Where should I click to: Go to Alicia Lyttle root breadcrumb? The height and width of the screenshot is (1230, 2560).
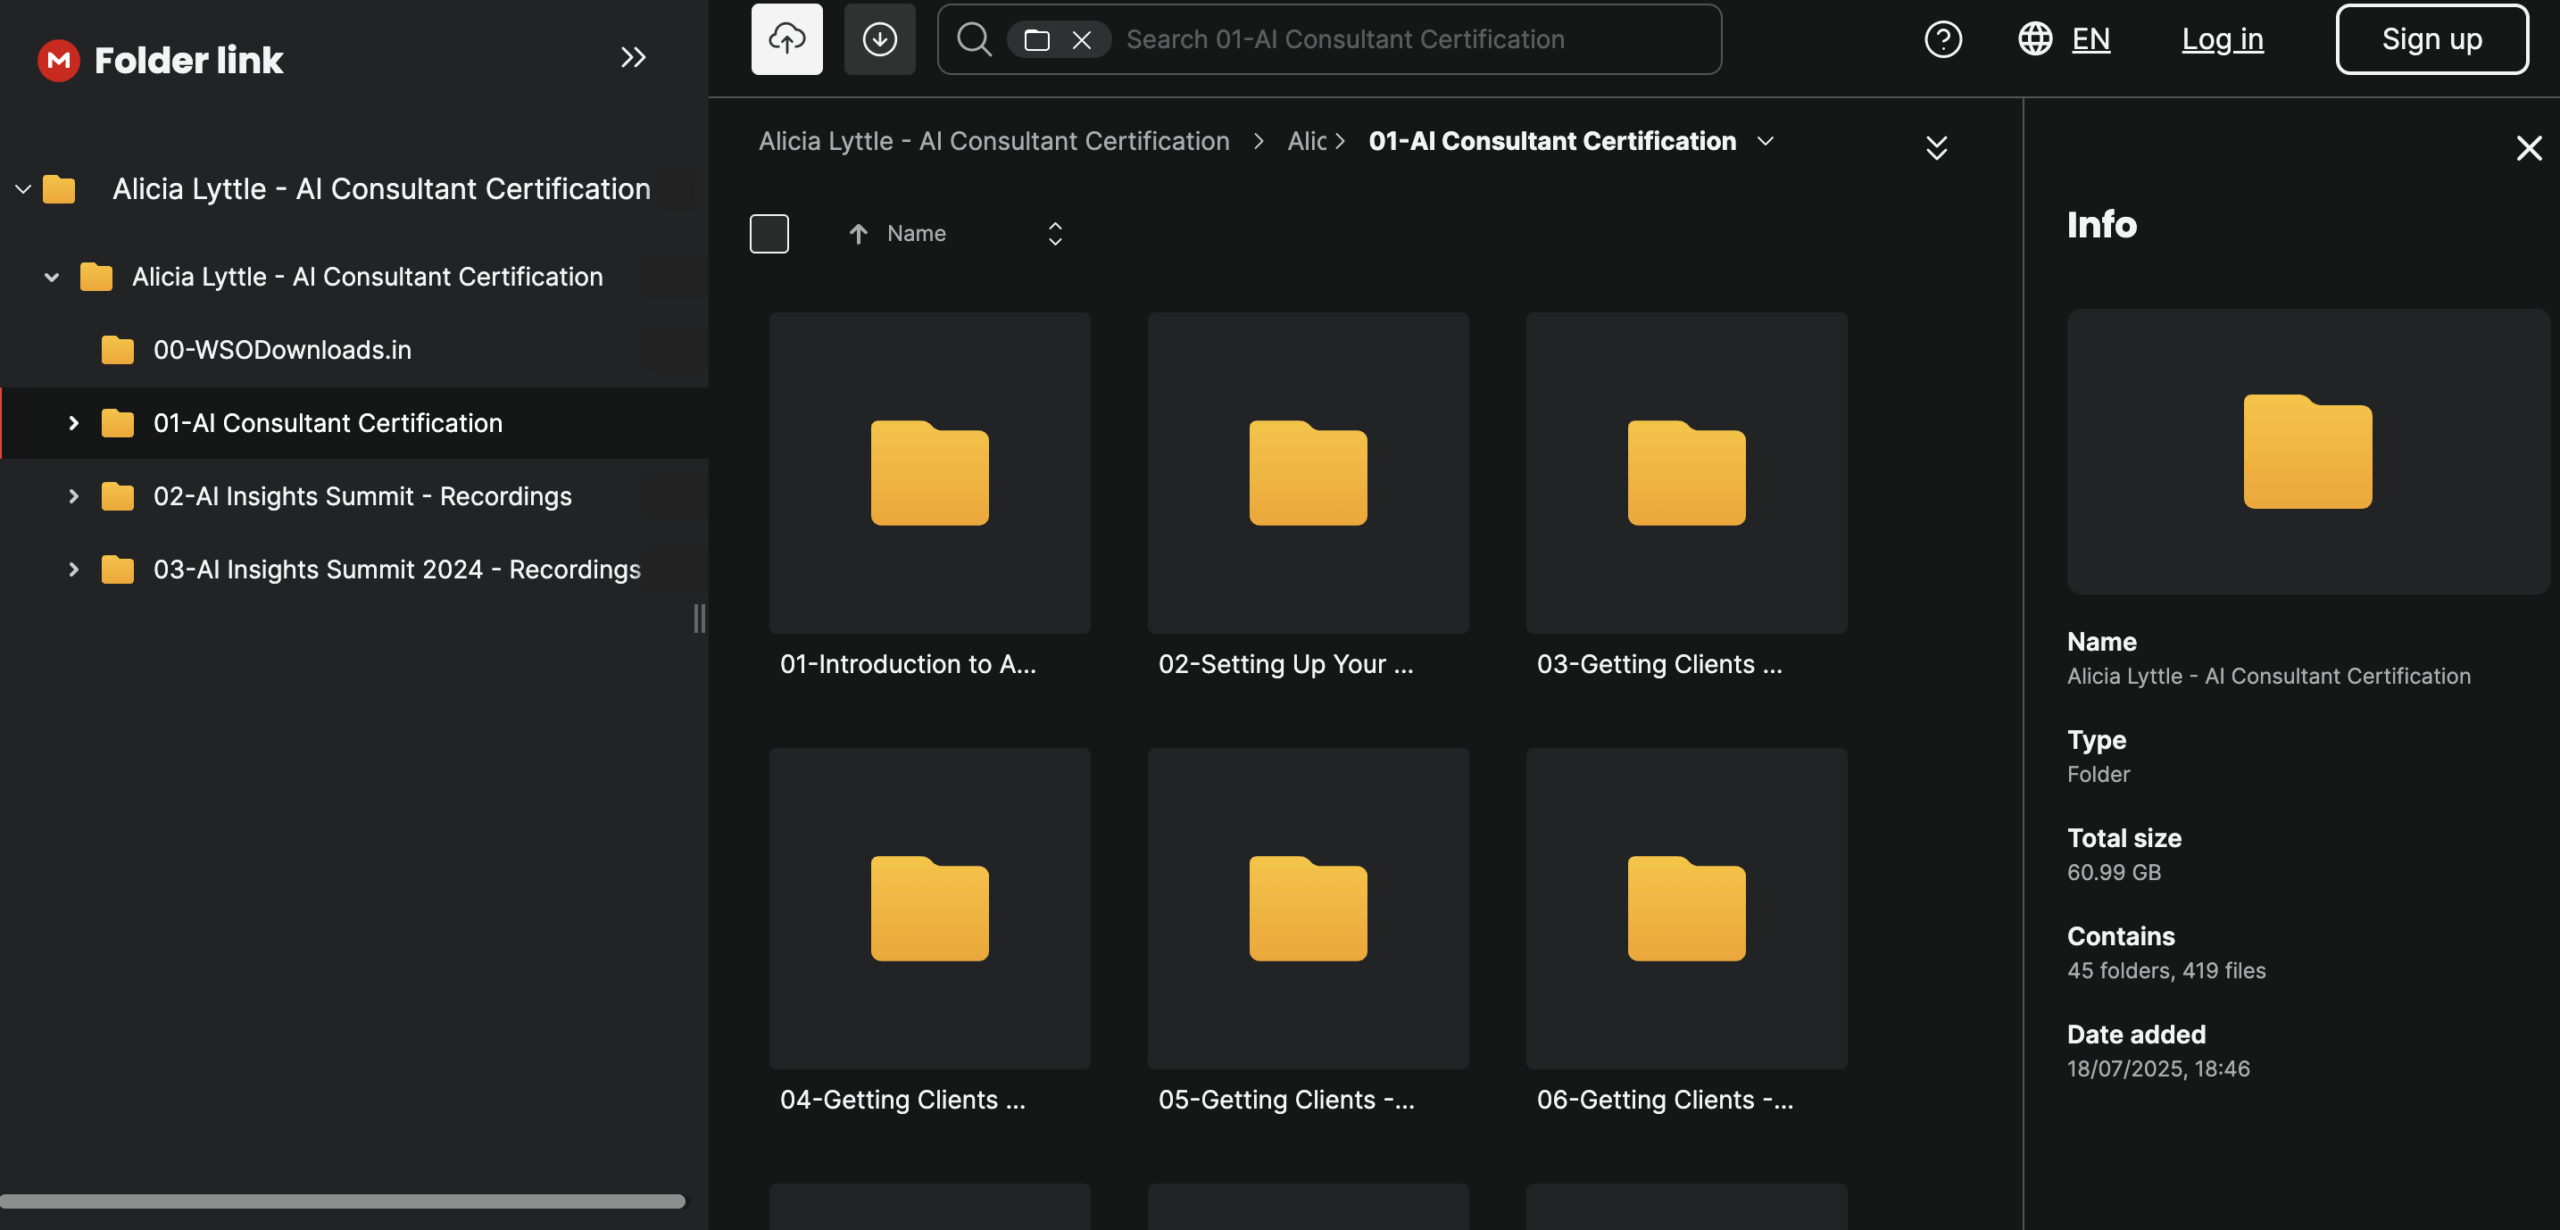993,141
